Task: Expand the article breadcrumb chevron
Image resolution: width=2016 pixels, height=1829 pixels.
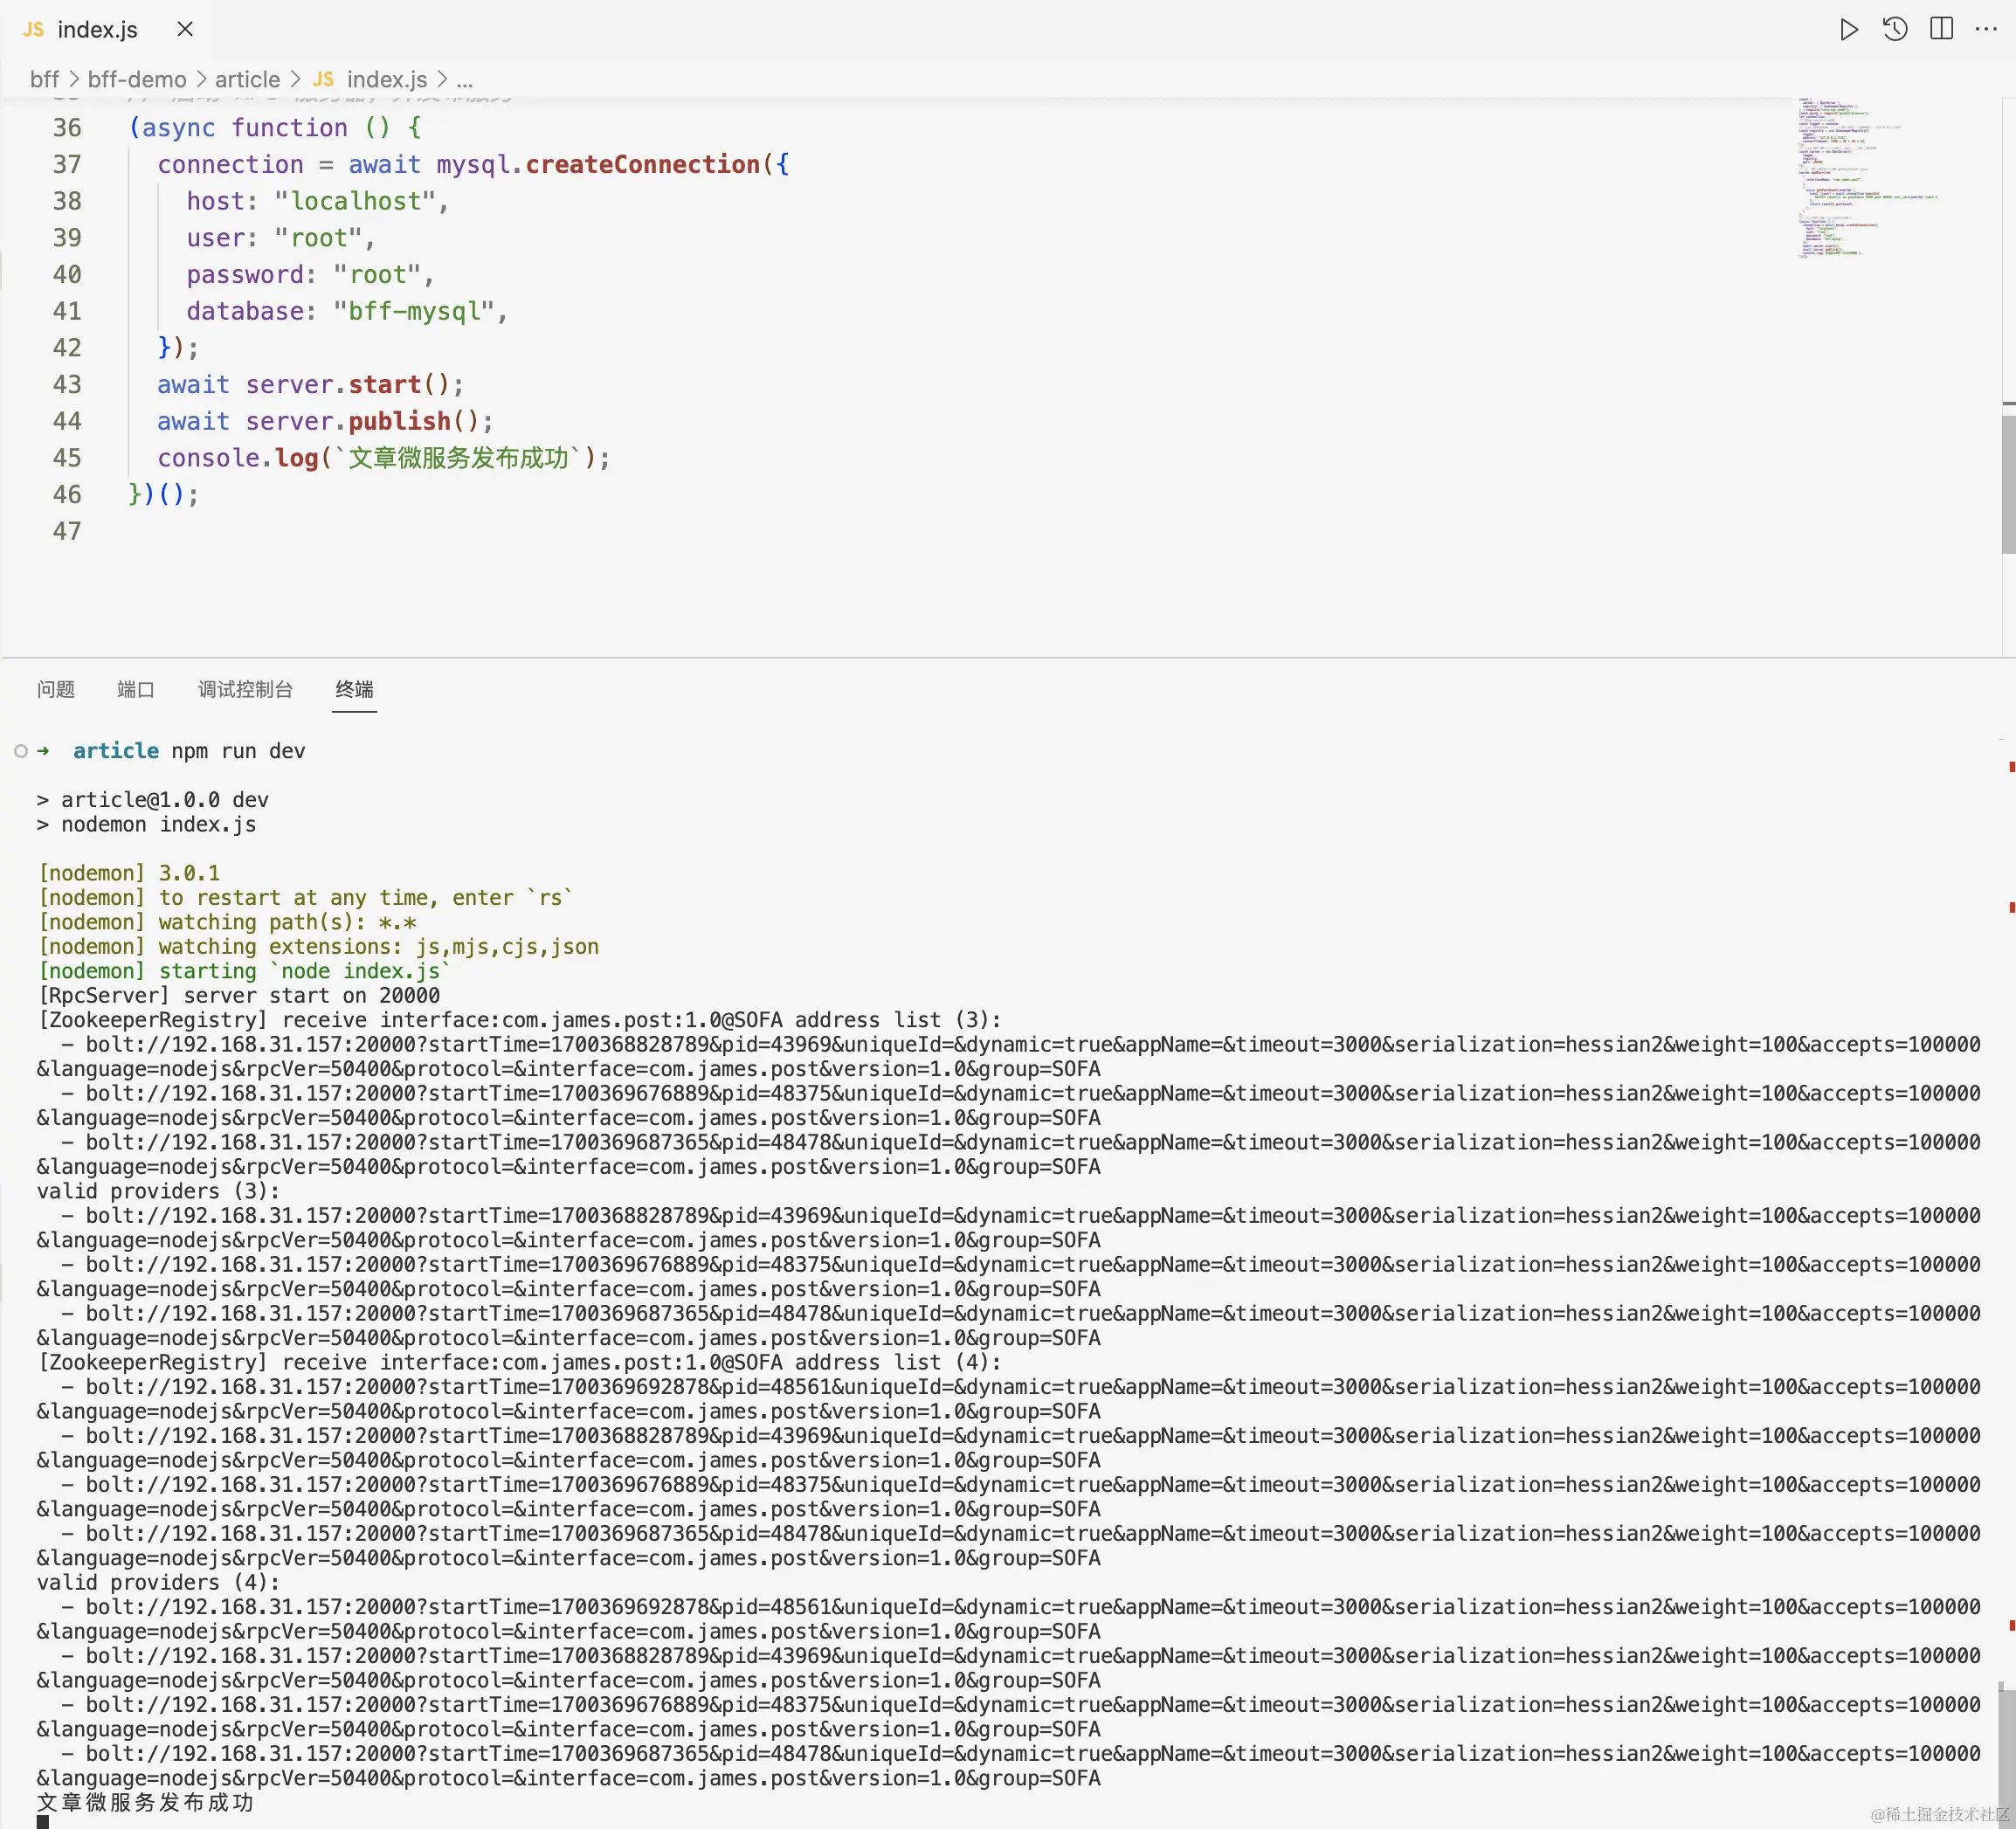Action: click(296, 80)
